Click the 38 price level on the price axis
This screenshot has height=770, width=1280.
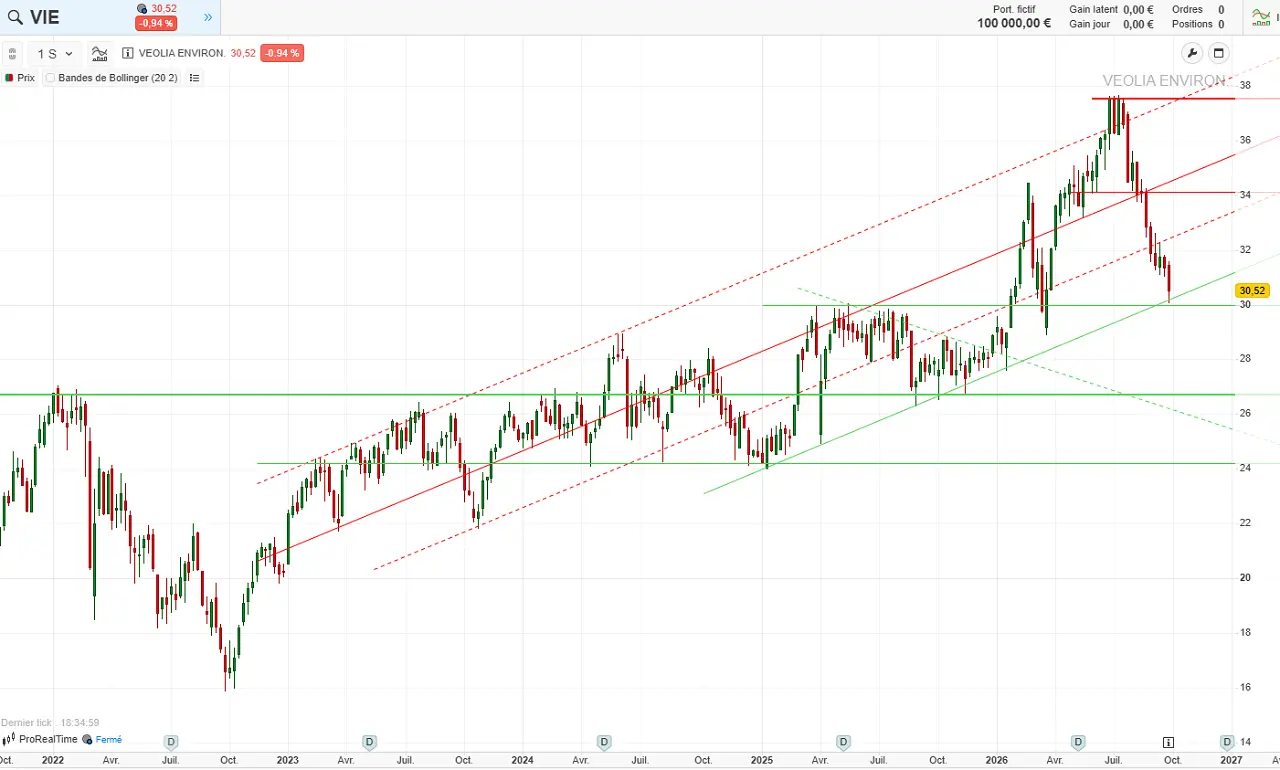click(1245, 85)
